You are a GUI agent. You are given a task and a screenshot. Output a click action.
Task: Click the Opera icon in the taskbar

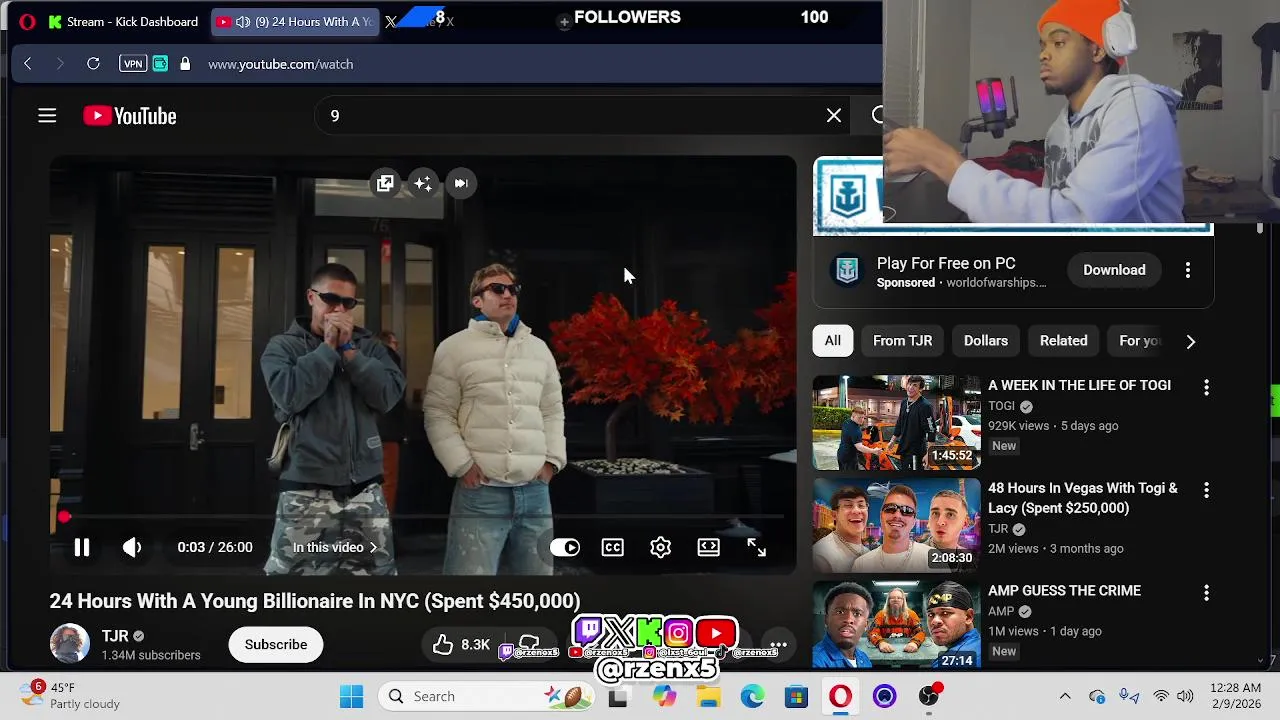(840, 696)
